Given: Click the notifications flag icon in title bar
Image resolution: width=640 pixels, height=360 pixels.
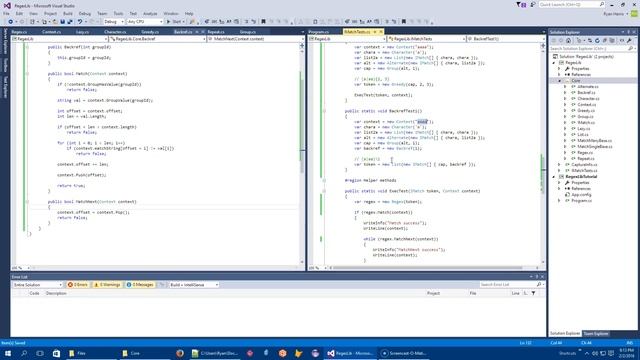Looking at the screenshot, I should pos(521,4).
